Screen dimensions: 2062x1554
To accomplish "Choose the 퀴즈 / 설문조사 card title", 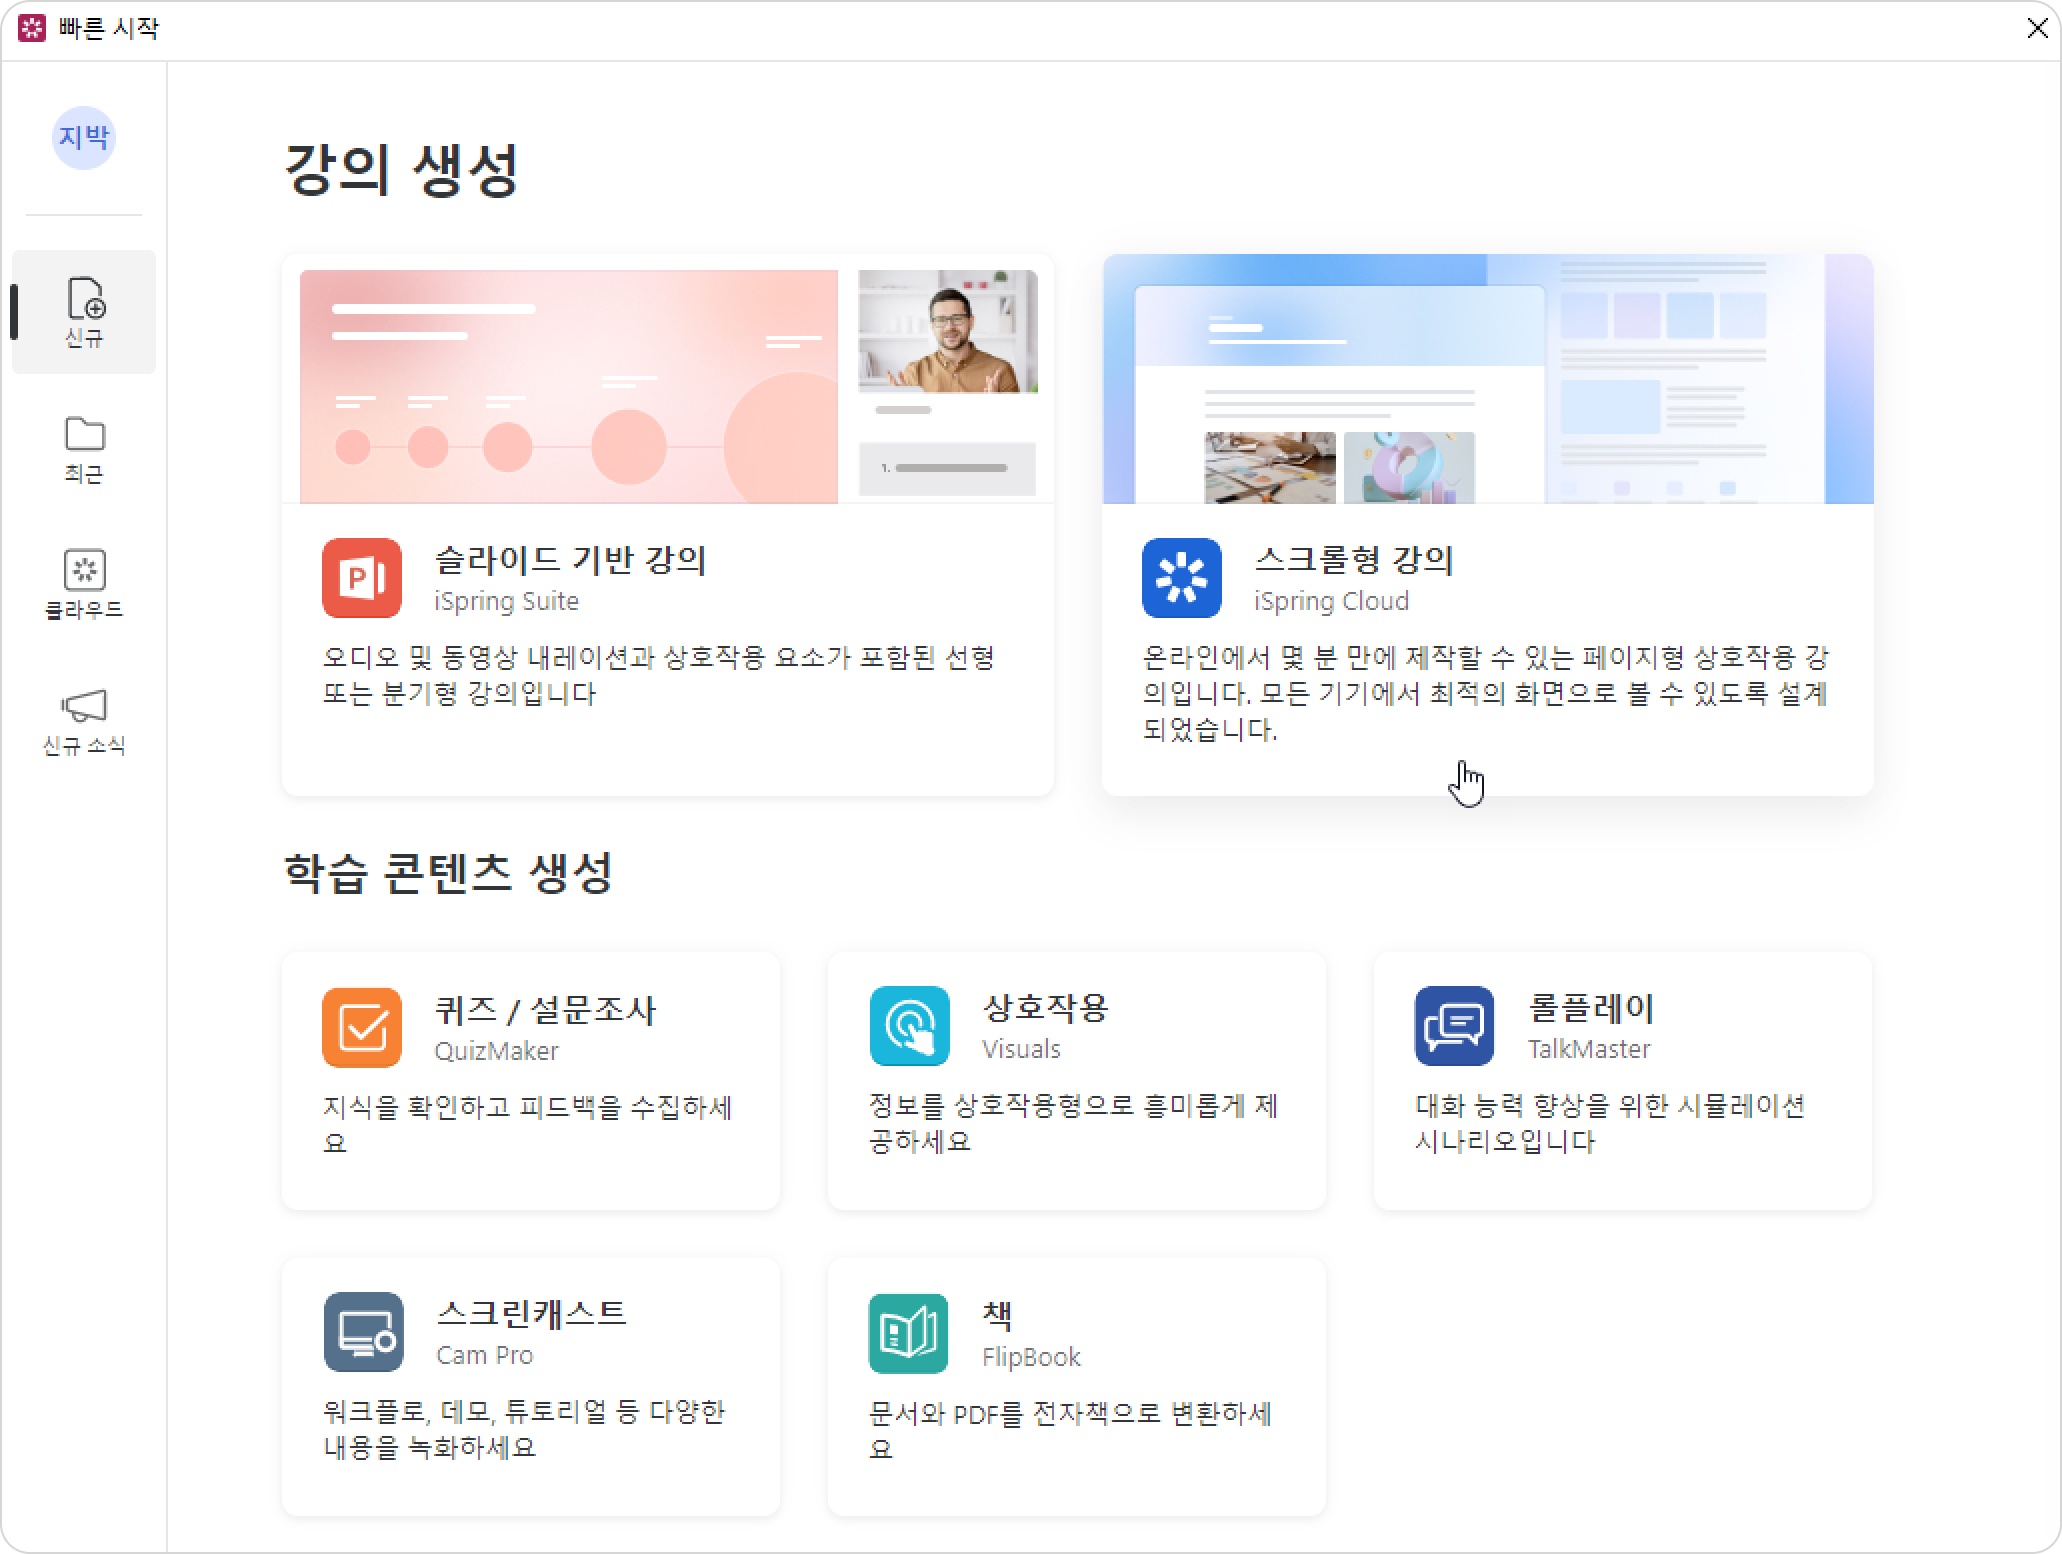I will click(545, 1010).
